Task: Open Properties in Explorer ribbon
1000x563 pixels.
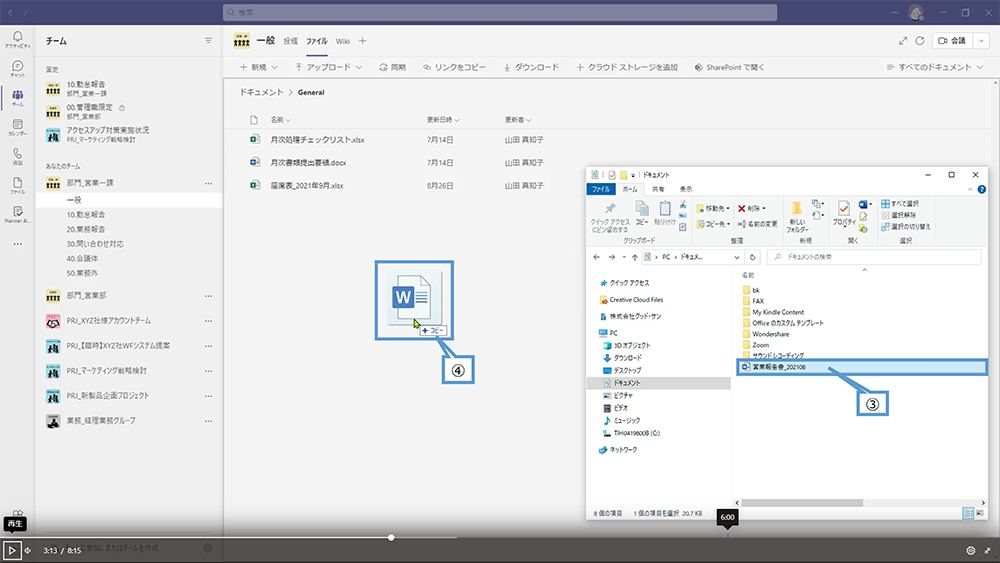Action: click(844, 214)
